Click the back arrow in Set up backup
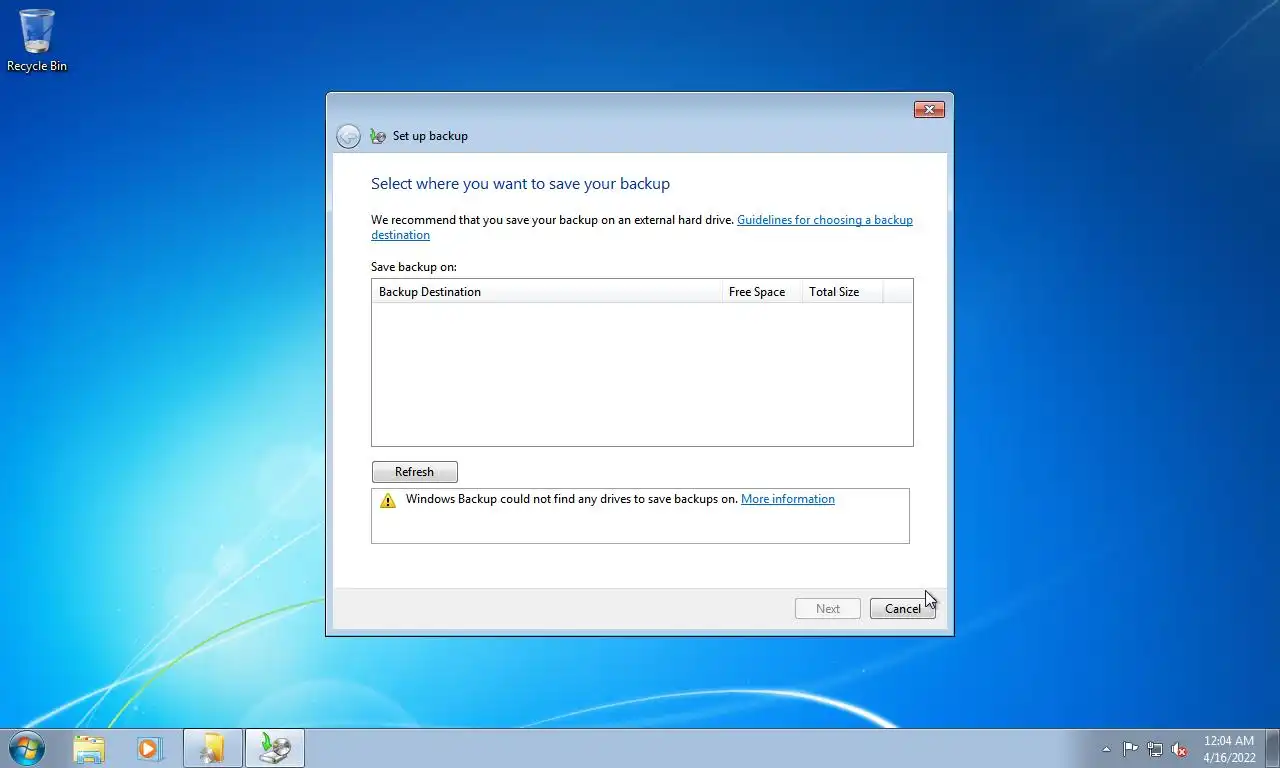This screenshot has width=1280, height=768. (x=348, y=136)
